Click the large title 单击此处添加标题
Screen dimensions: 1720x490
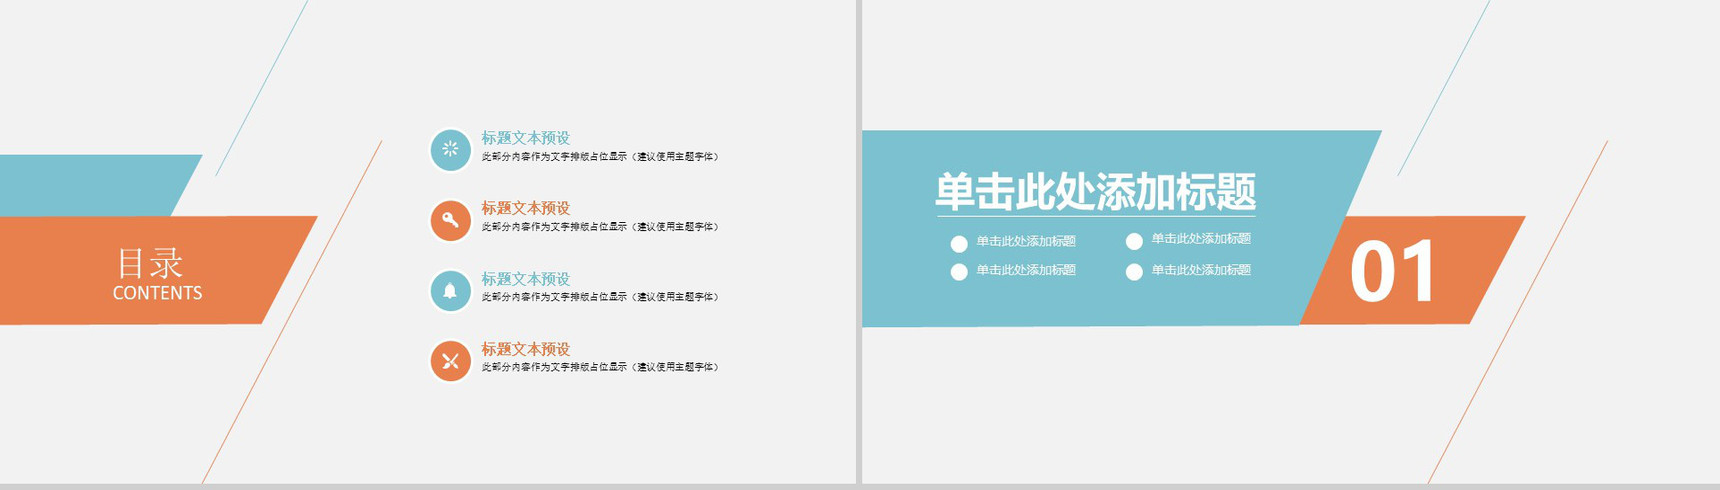[1095, 191]
